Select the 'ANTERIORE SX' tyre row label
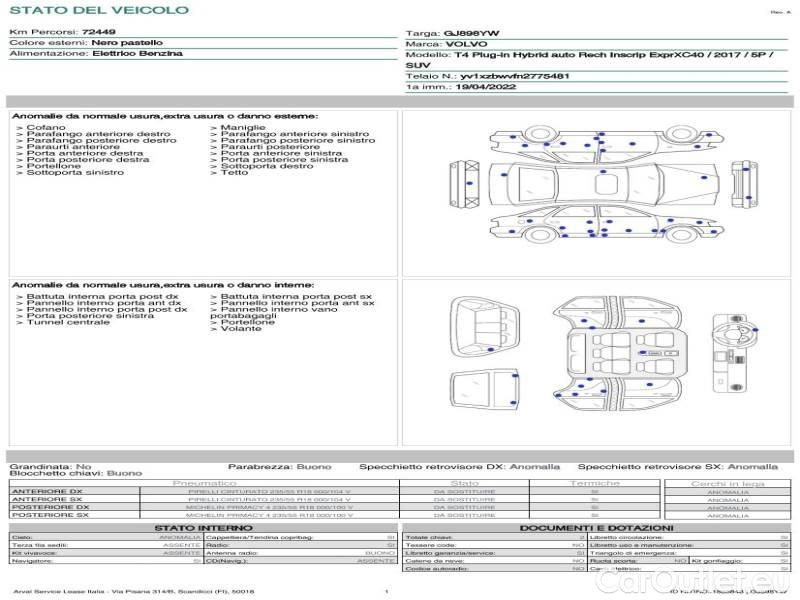 coord(47,499)
